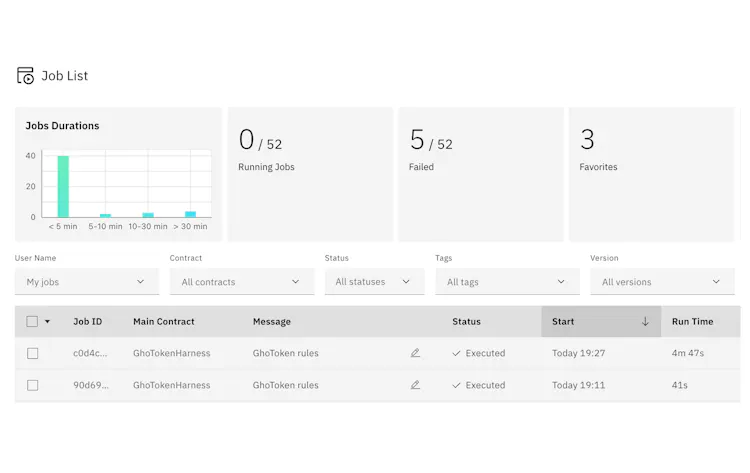
Task: Click GhoTokenHarness in the c0d4c row
Action: click(x=172, y=353)
